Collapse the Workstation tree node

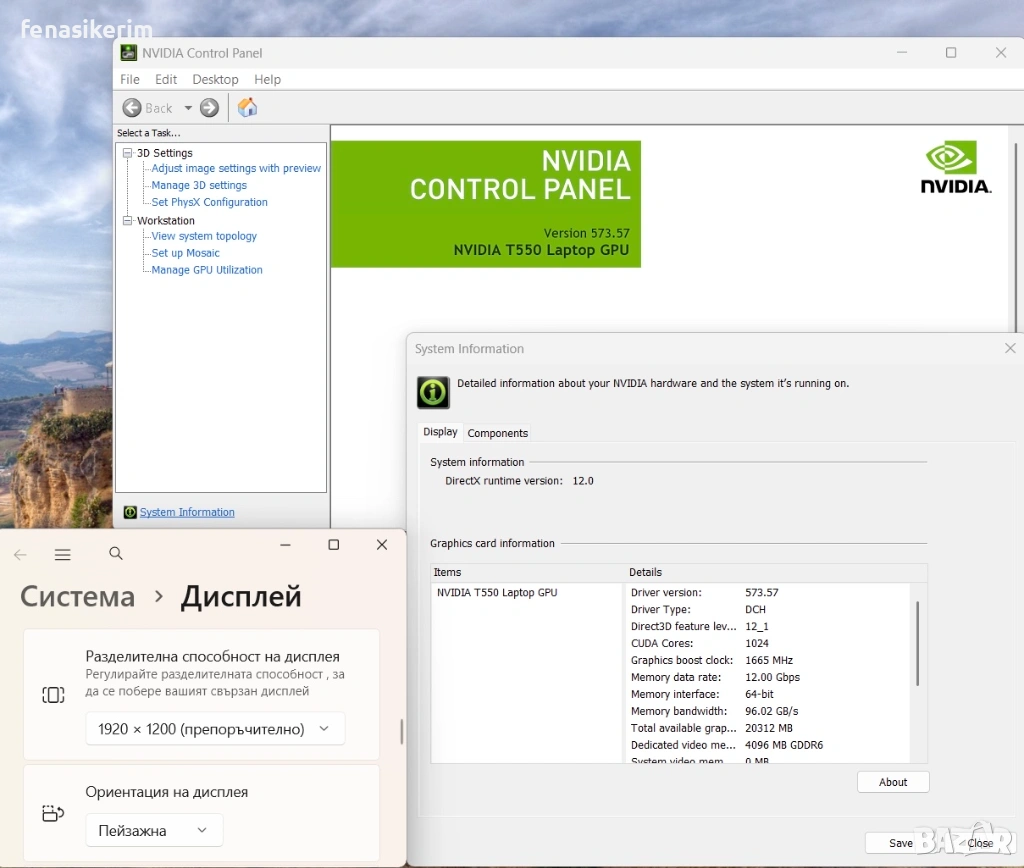[128, 220]
